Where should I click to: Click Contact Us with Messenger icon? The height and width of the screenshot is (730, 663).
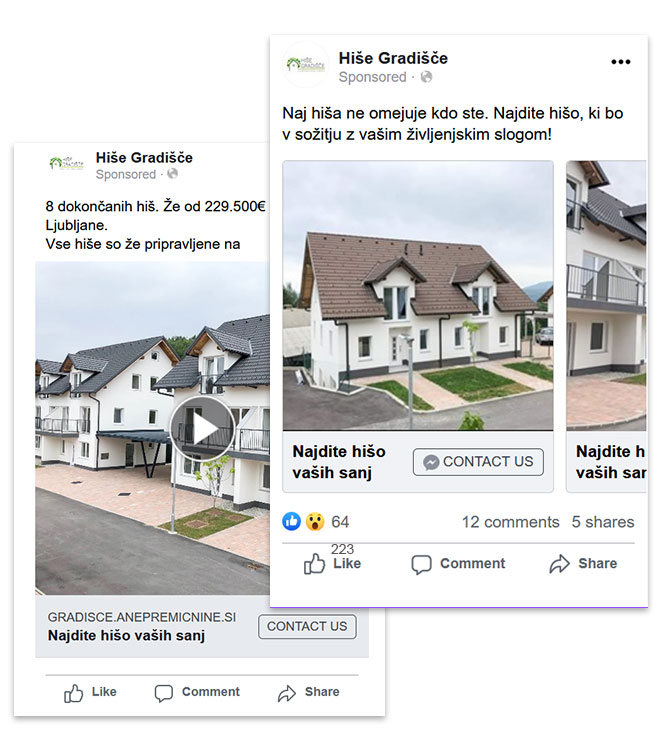(478, 462)
